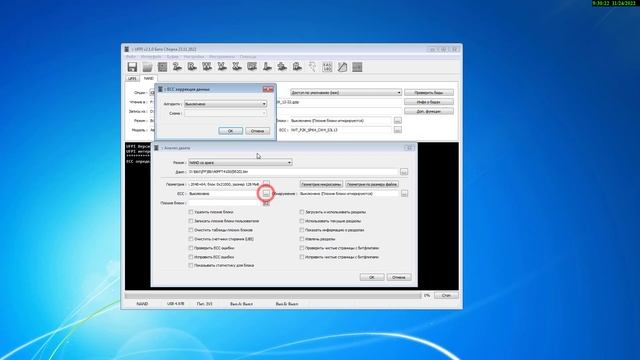The height and width of the screenshot is (360, 640).
Task: Enable 'Проверить чистые страницы с битфлипами'
Action: pos(302,248)
